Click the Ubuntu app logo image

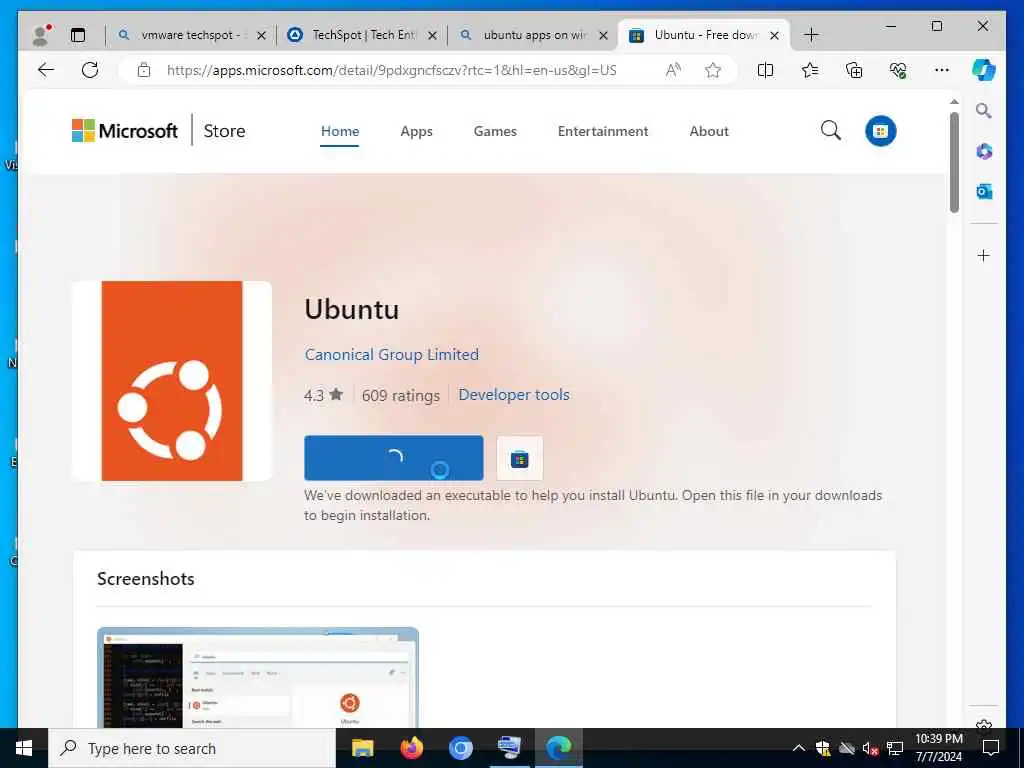click(x=172, y=381)
